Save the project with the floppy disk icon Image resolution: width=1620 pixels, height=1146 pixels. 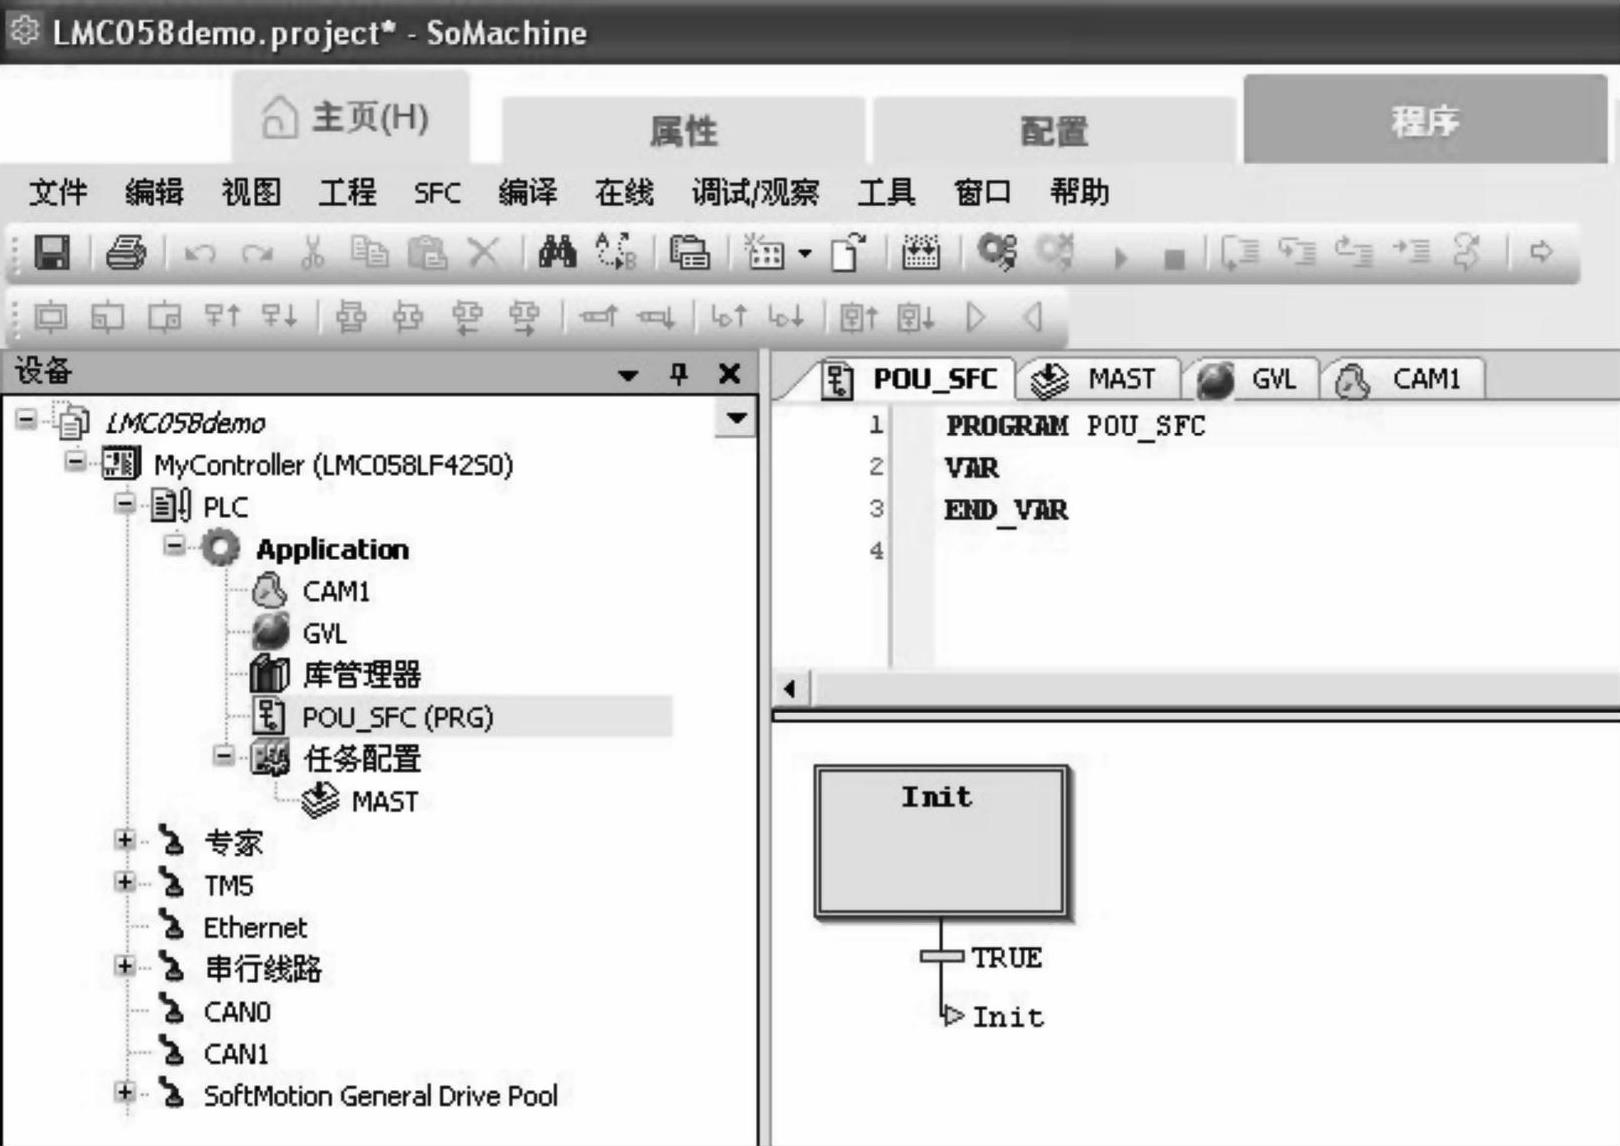[x=52, y=252]
